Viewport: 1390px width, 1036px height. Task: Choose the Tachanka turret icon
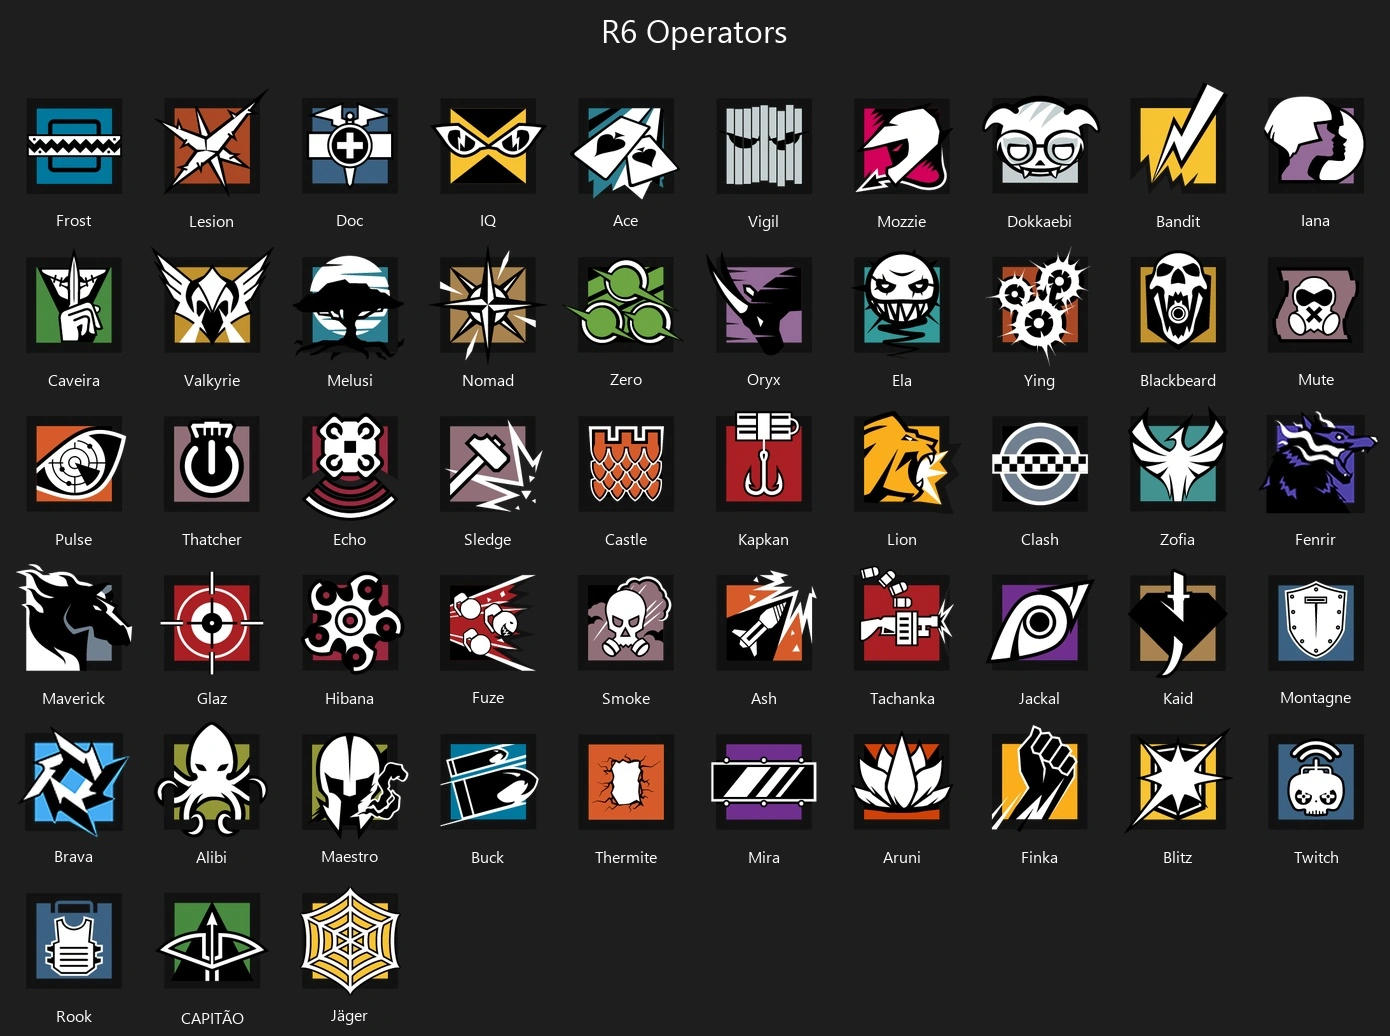coord(902,620)
